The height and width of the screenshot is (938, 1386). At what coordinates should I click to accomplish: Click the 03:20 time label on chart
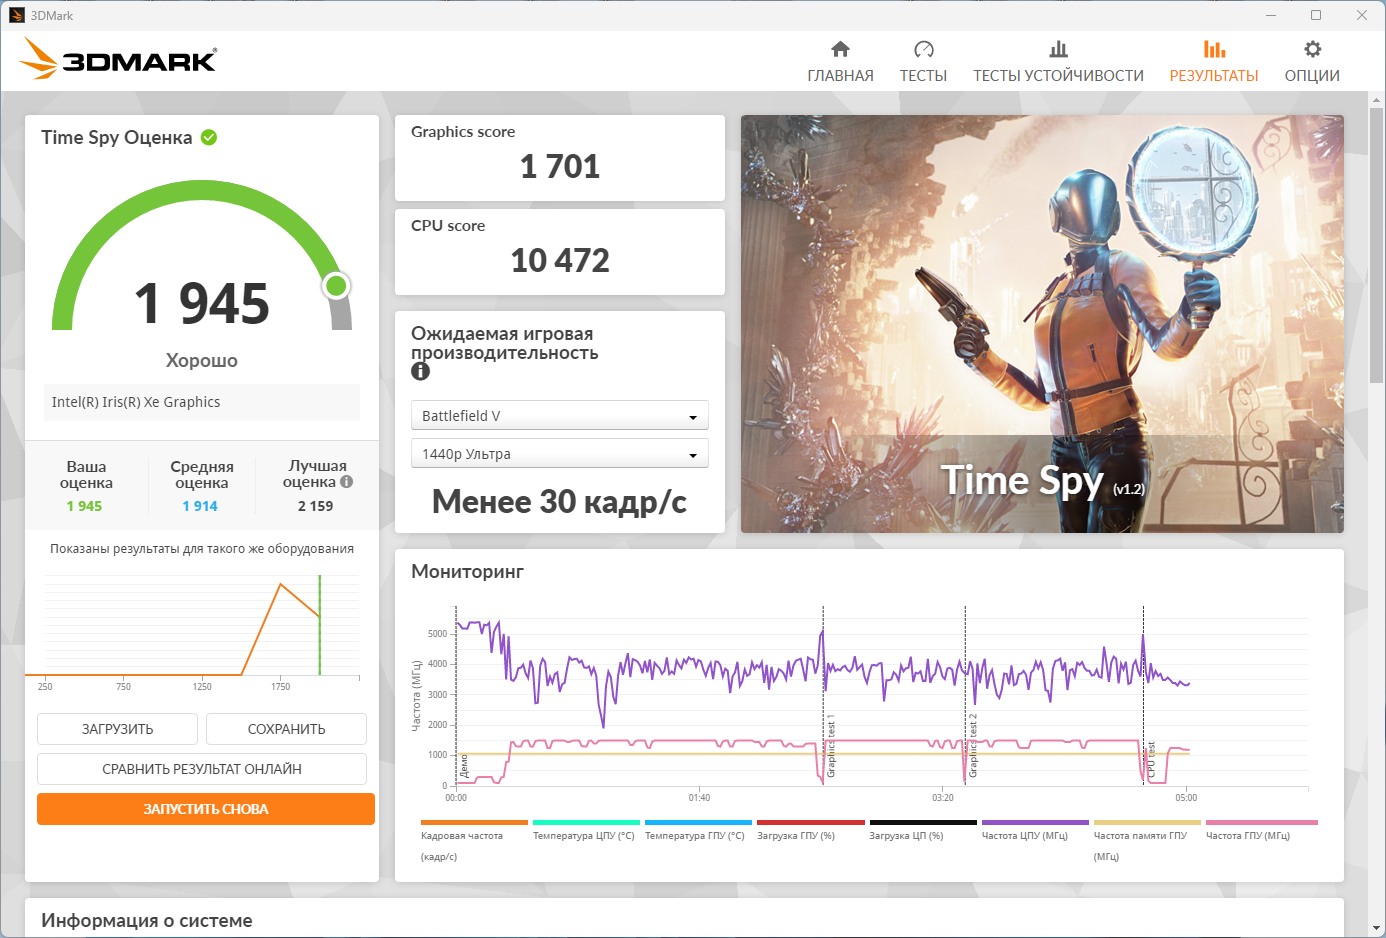[943, 797]
